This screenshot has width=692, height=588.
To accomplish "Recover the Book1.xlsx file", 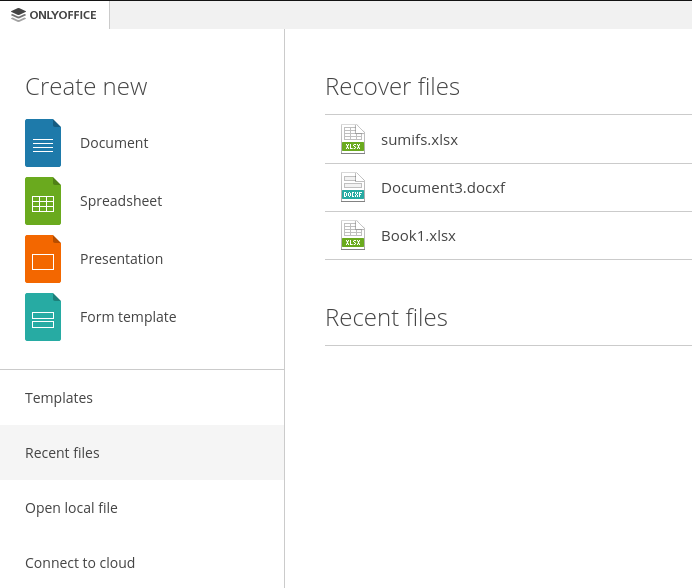I will coord(508,235).
